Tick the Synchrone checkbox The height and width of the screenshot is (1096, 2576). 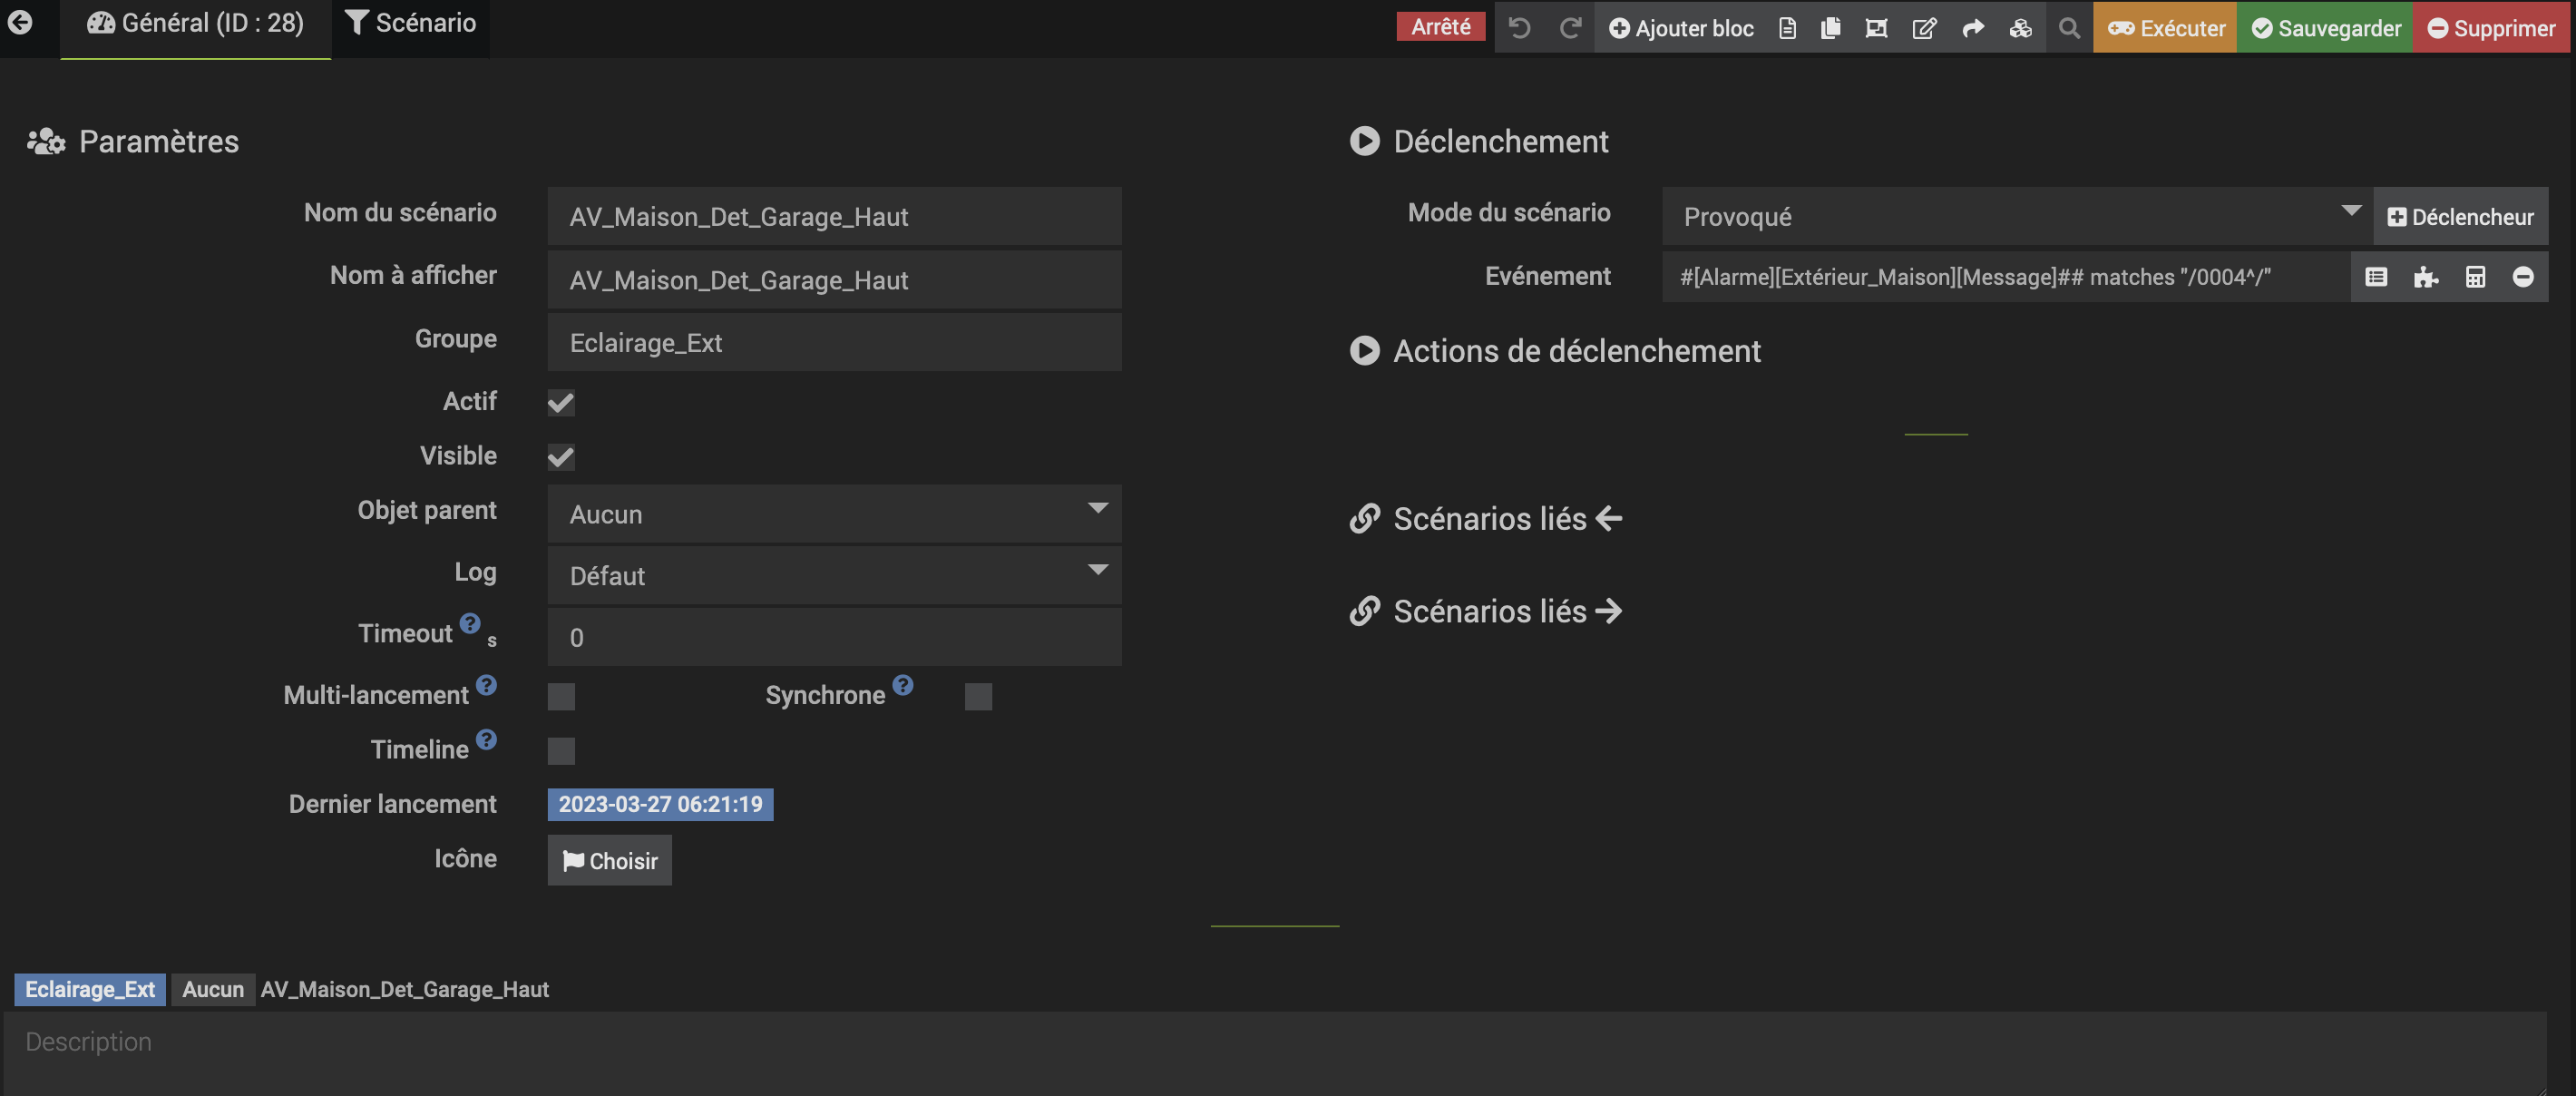pos(977,696)
